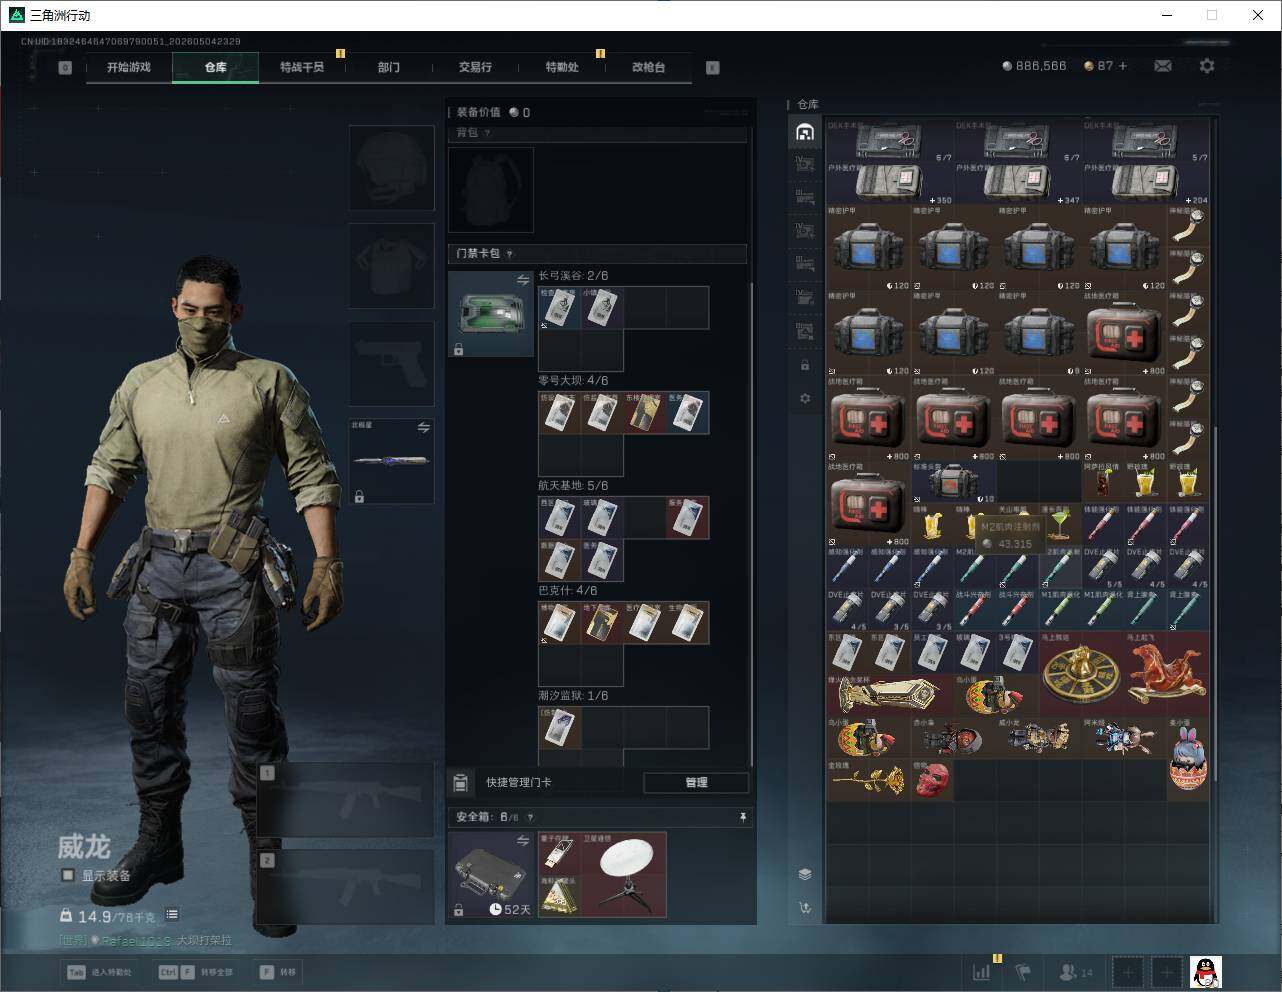Click the golden rose item in warehouse
This screenshot has width=1282, height=992.
868,780
